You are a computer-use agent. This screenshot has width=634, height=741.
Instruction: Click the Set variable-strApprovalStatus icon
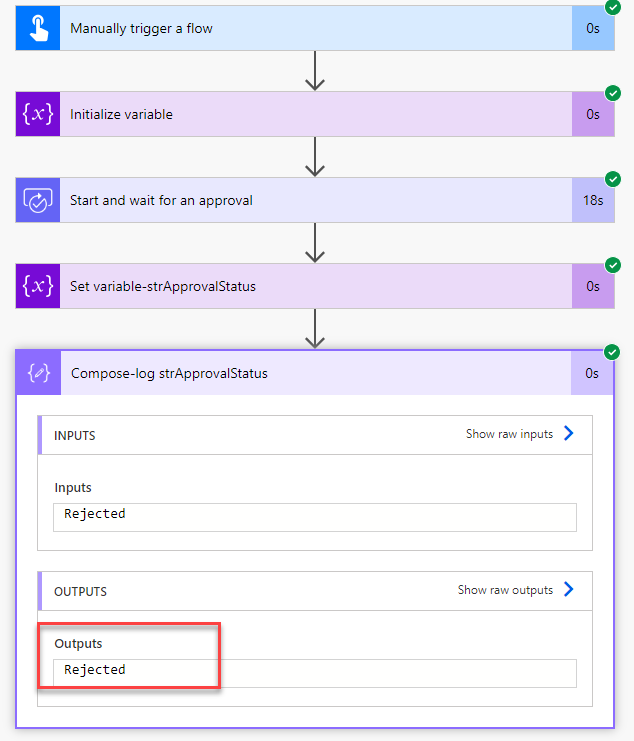click(x=38, y=286)
